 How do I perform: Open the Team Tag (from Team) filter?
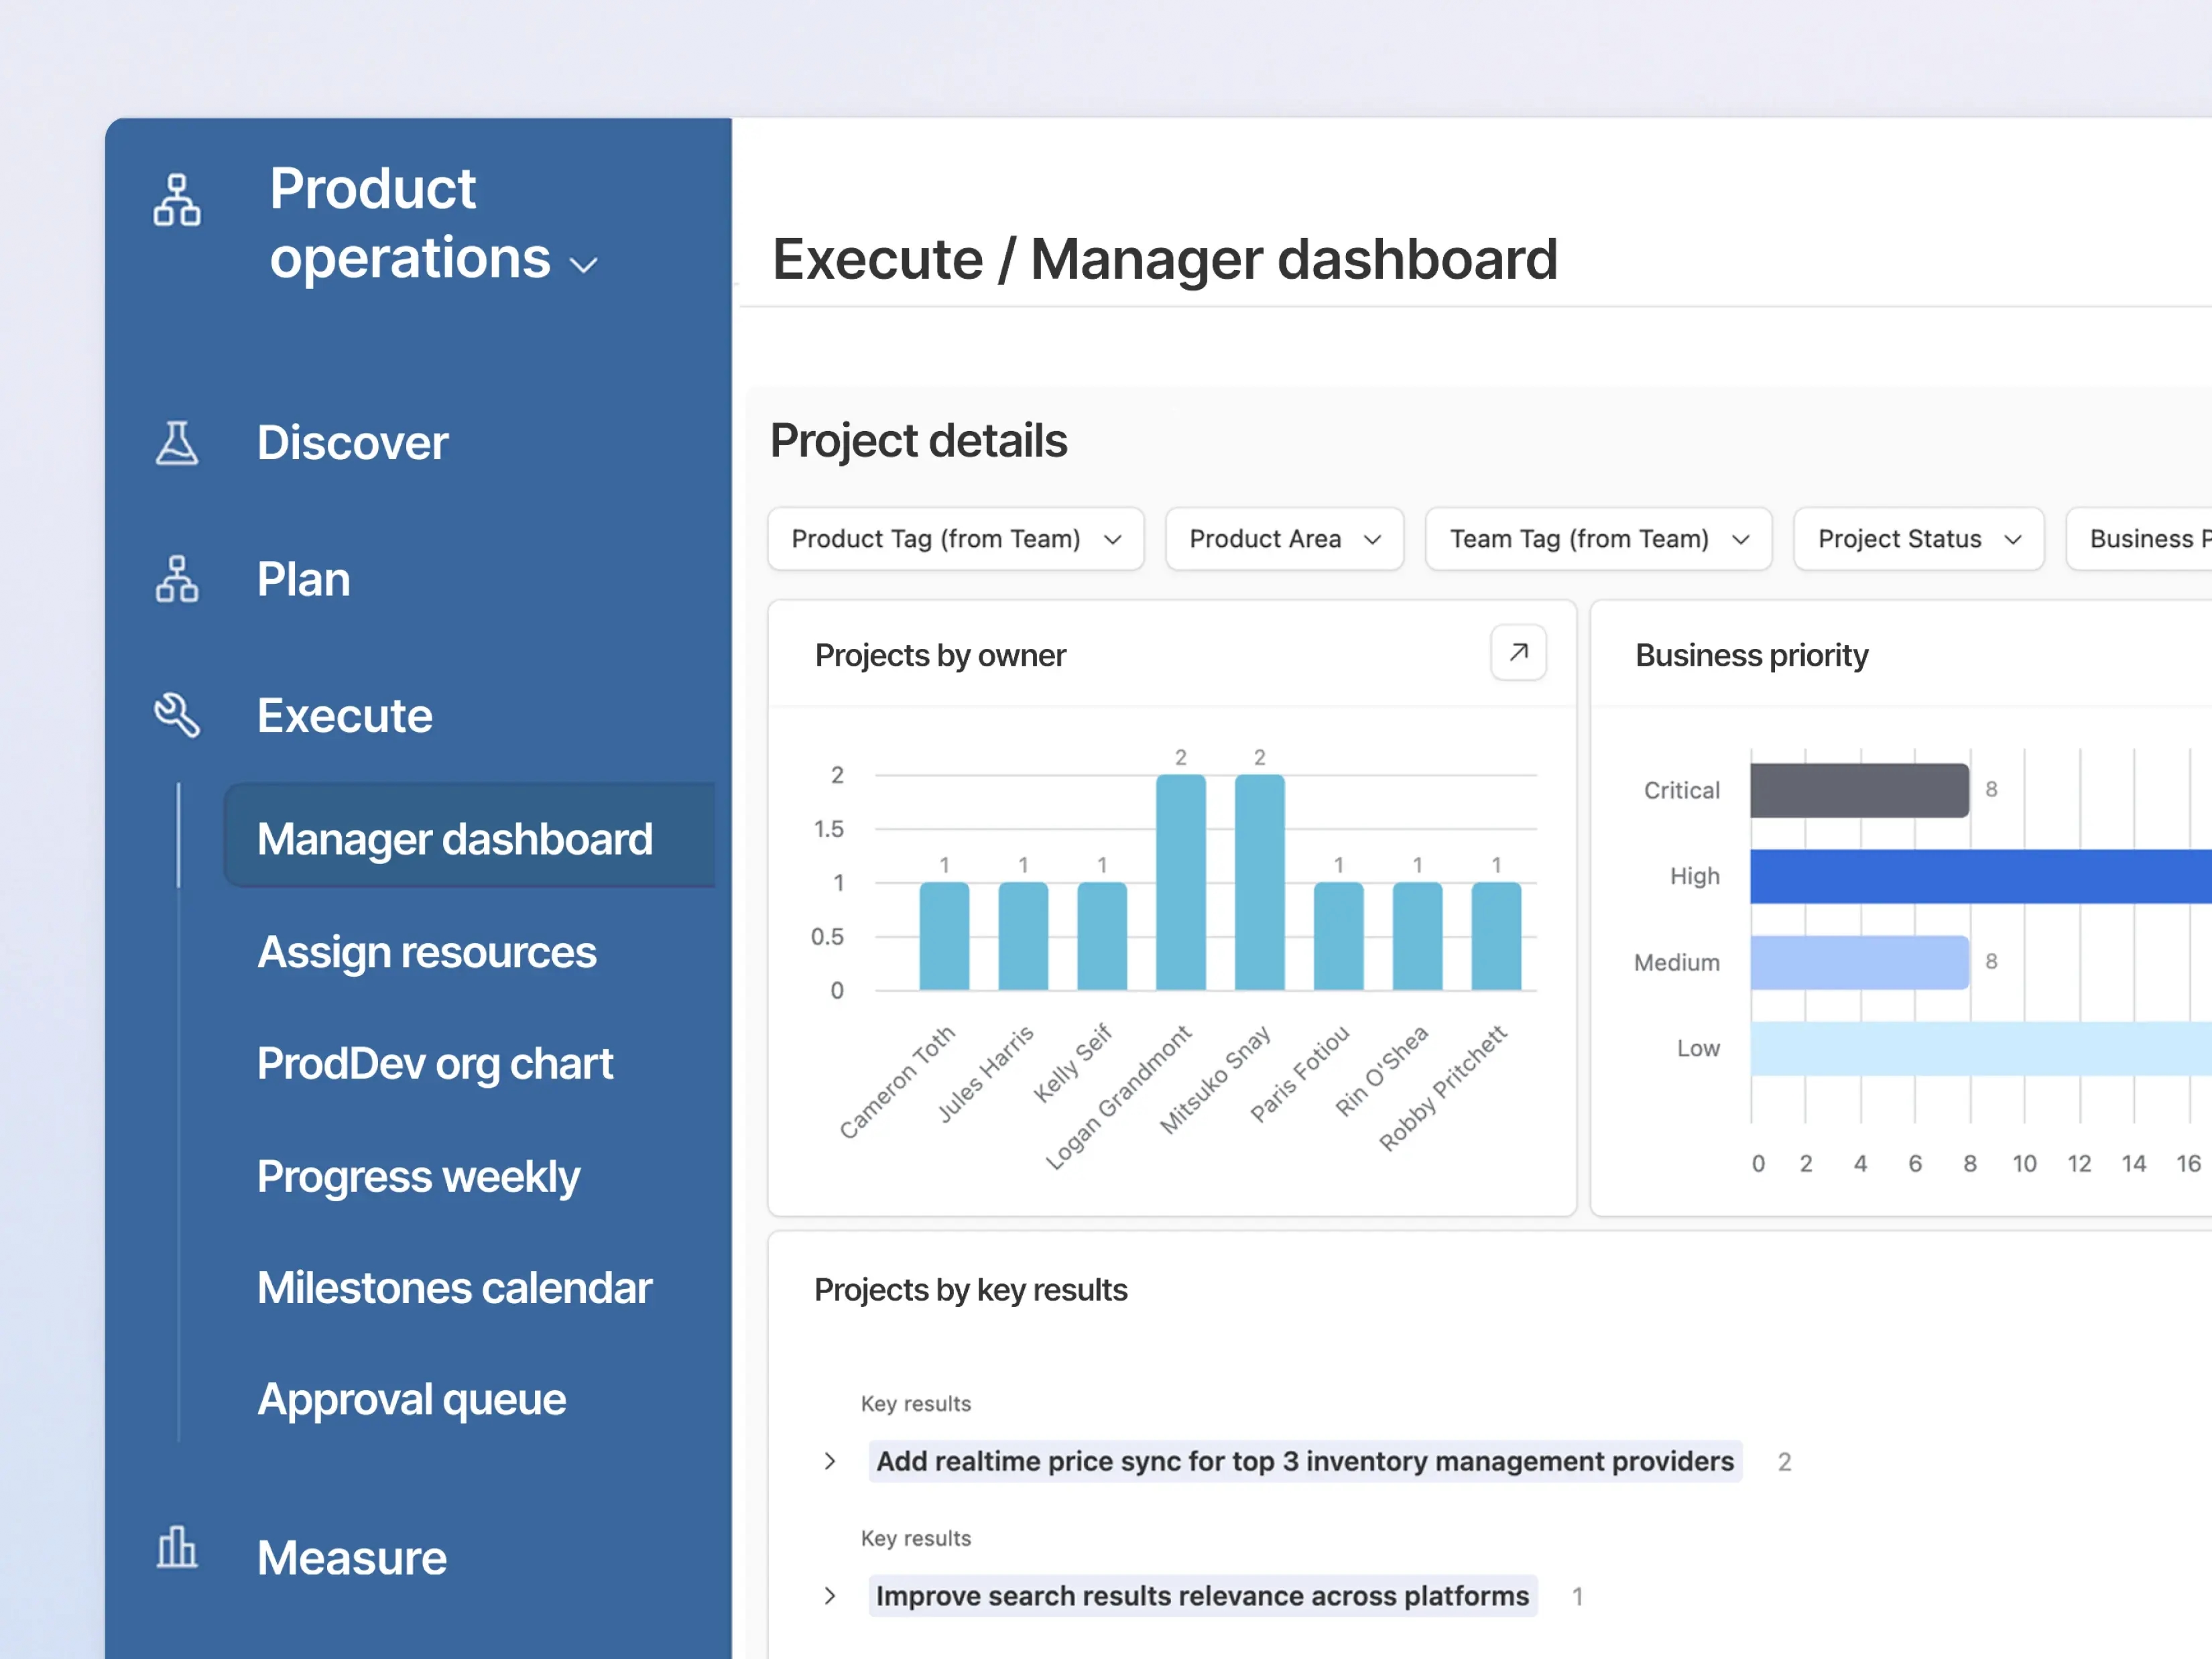1597,539
